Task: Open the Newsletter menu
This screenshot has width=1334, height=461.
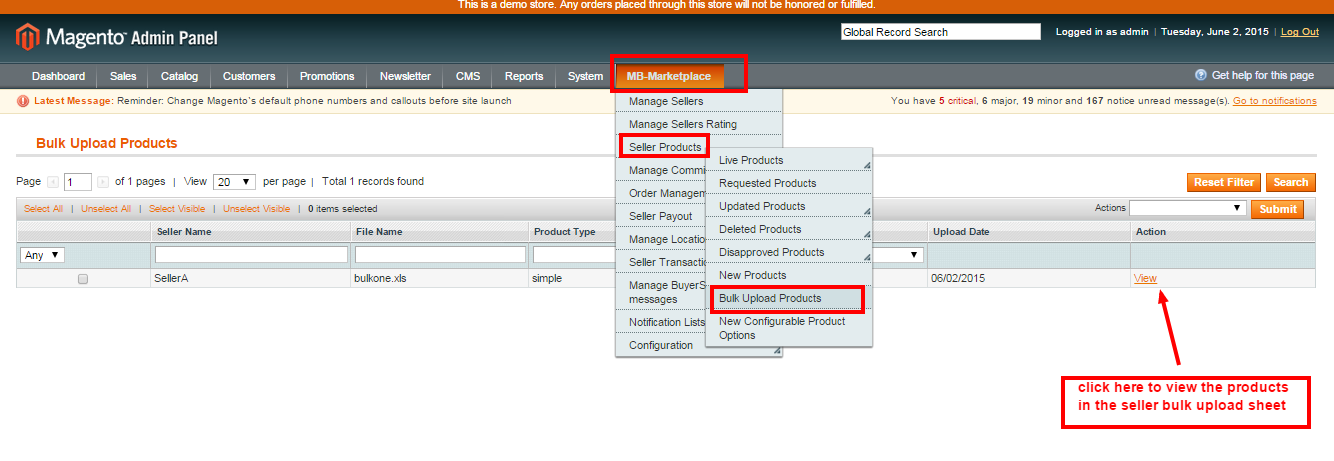Action: click(405, 76)
